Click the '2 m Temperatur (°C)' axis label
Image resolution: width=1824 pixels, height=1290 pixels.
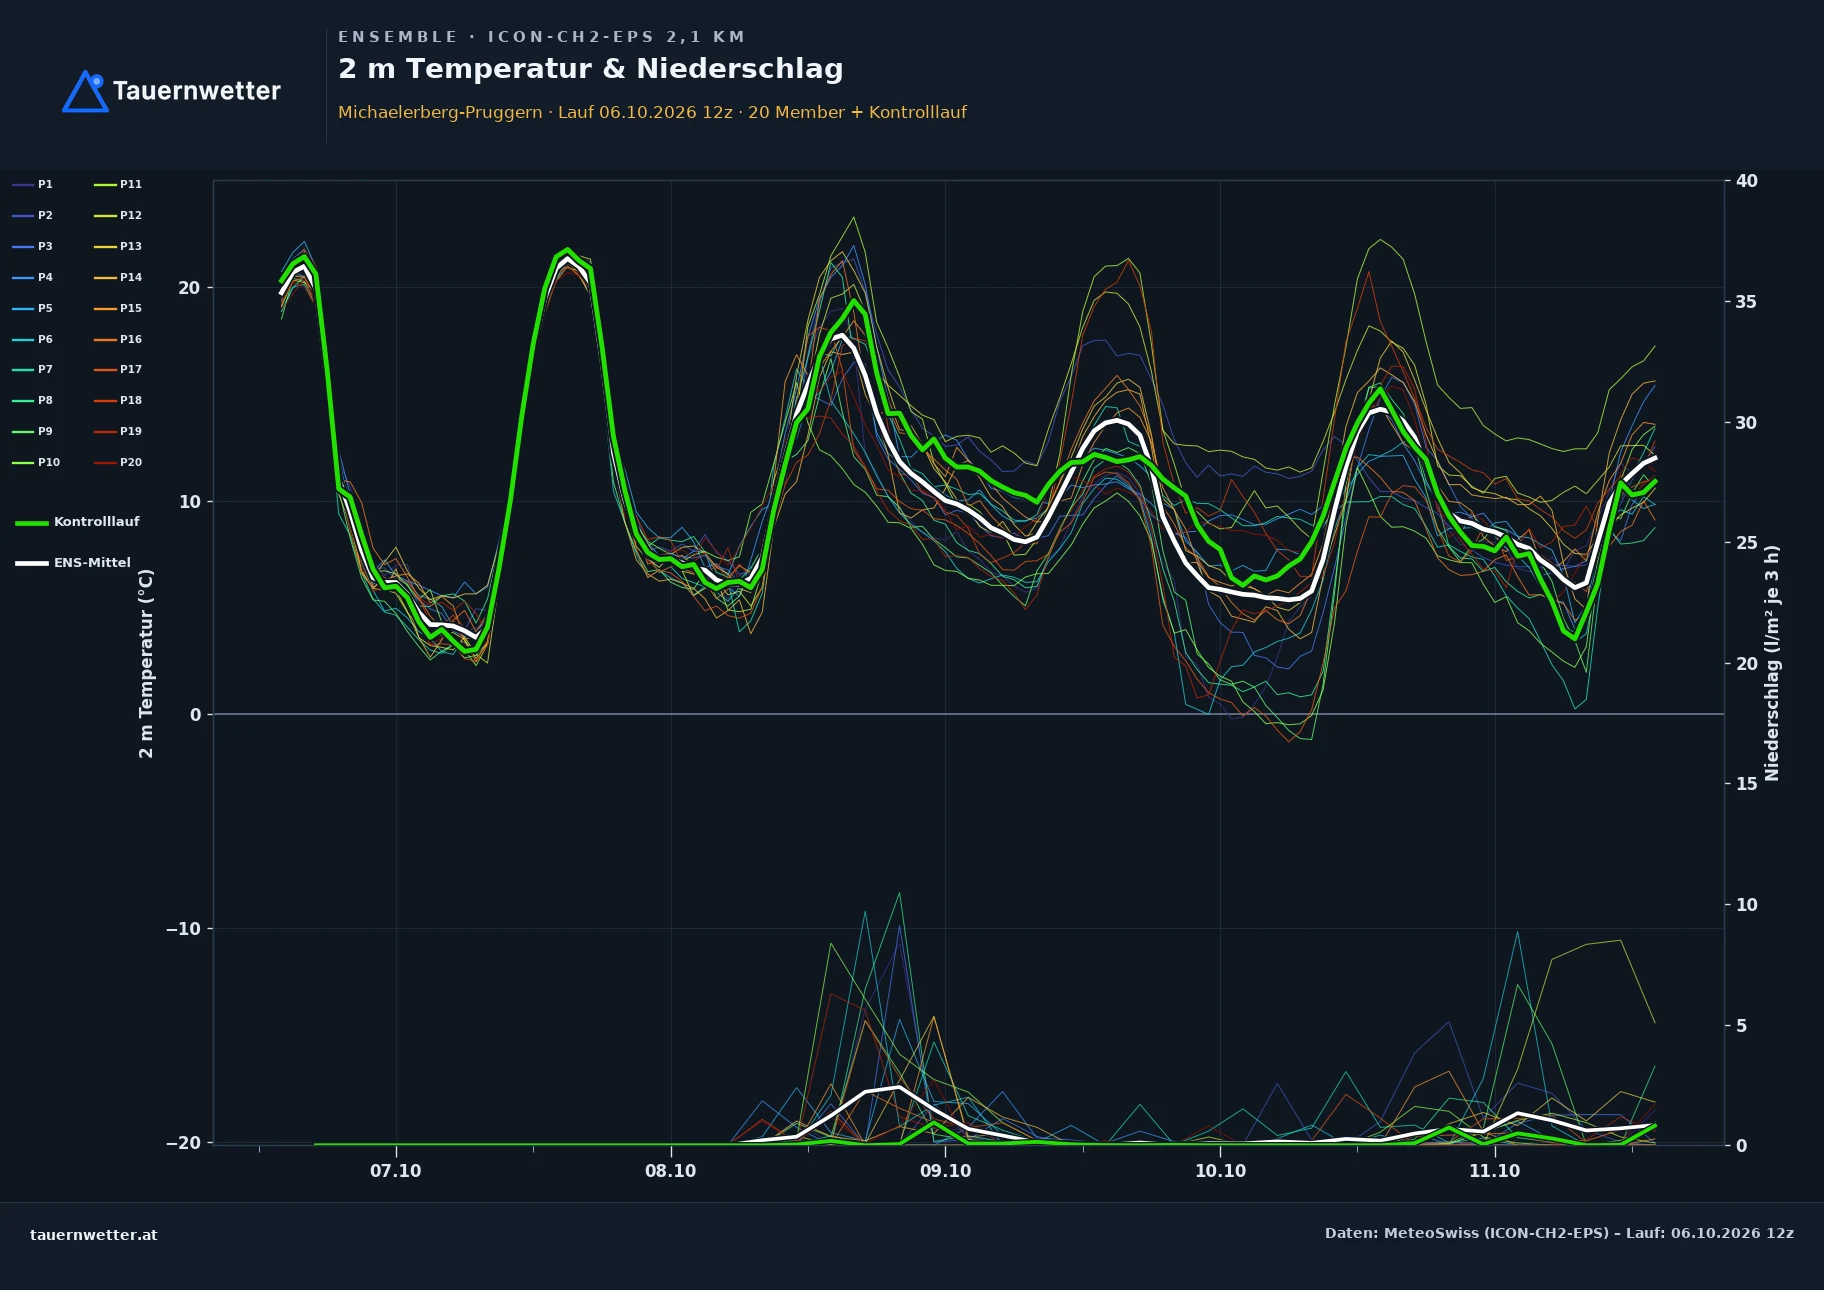click(146, 663)
